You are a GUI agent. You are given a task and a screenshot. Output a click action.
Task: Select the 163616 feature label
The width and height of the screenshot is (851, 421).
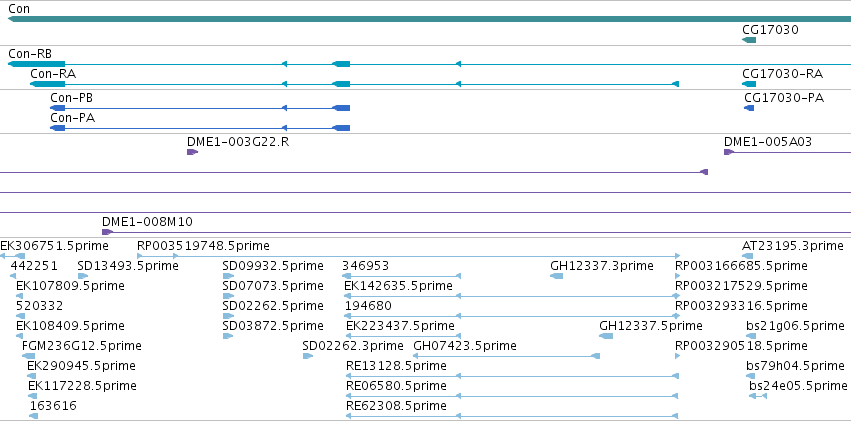point(53,406)
